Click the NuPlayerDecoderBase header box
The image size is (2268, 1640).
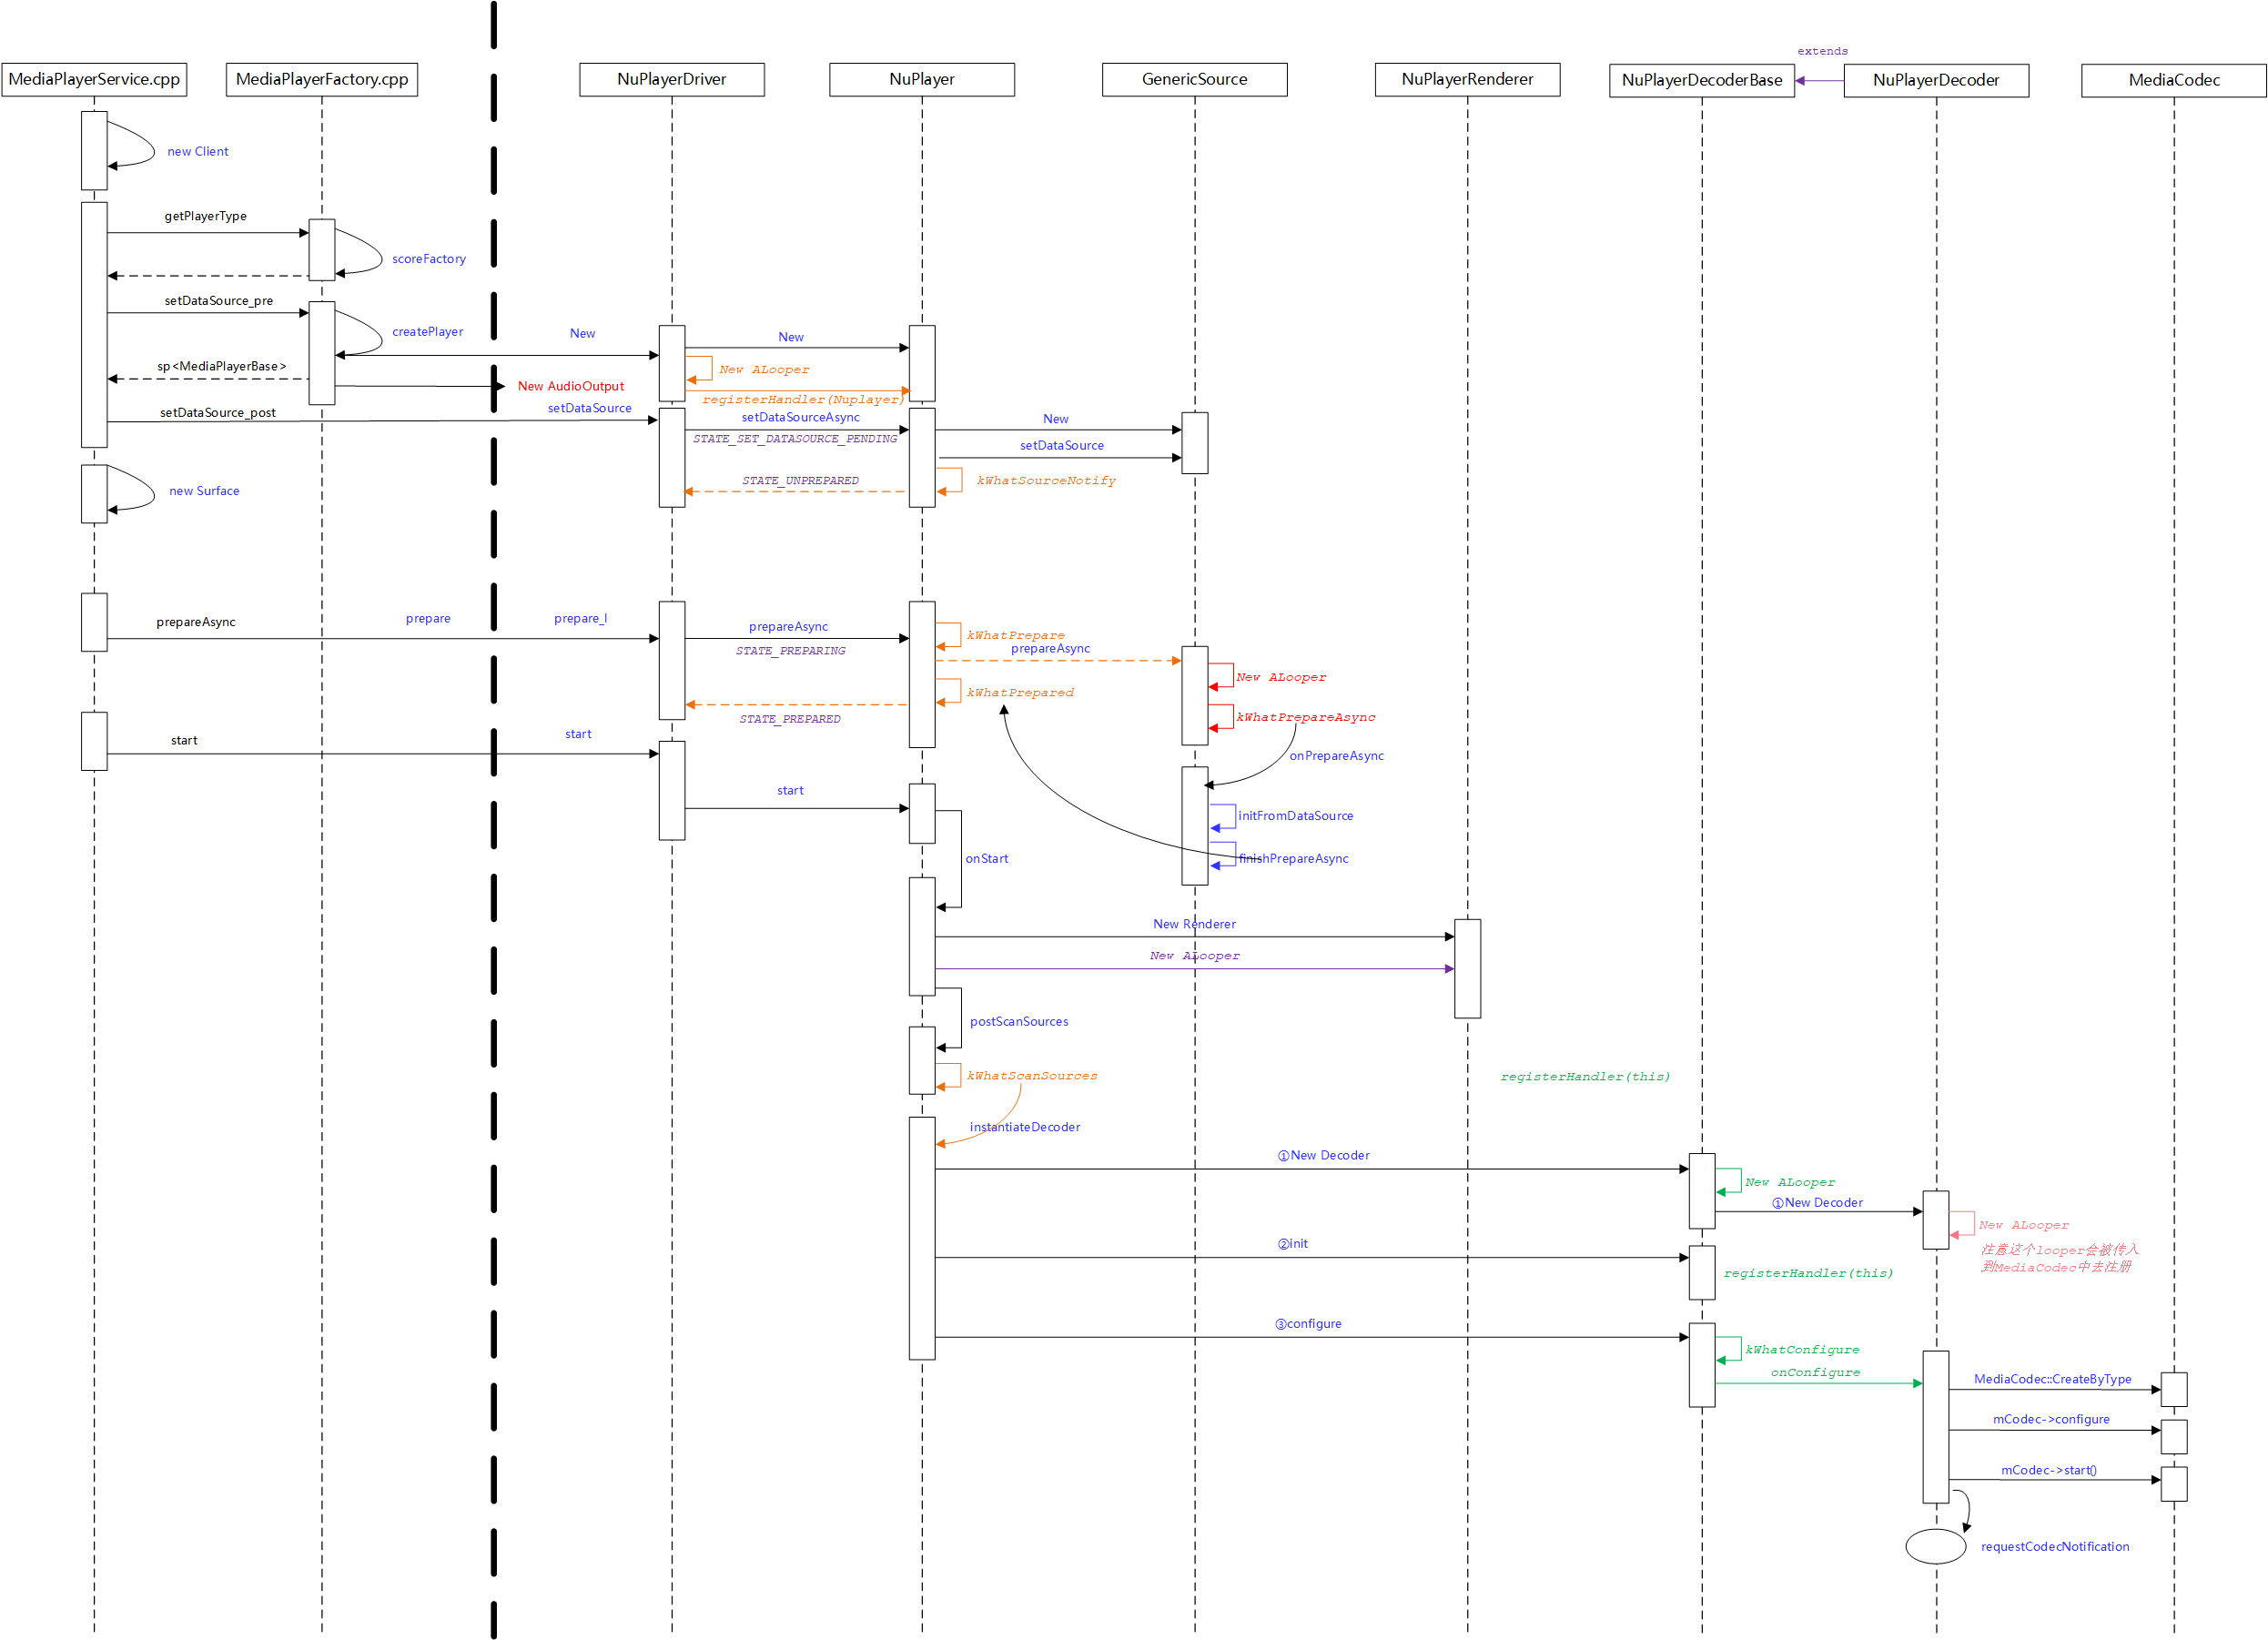pos(1701,80)
